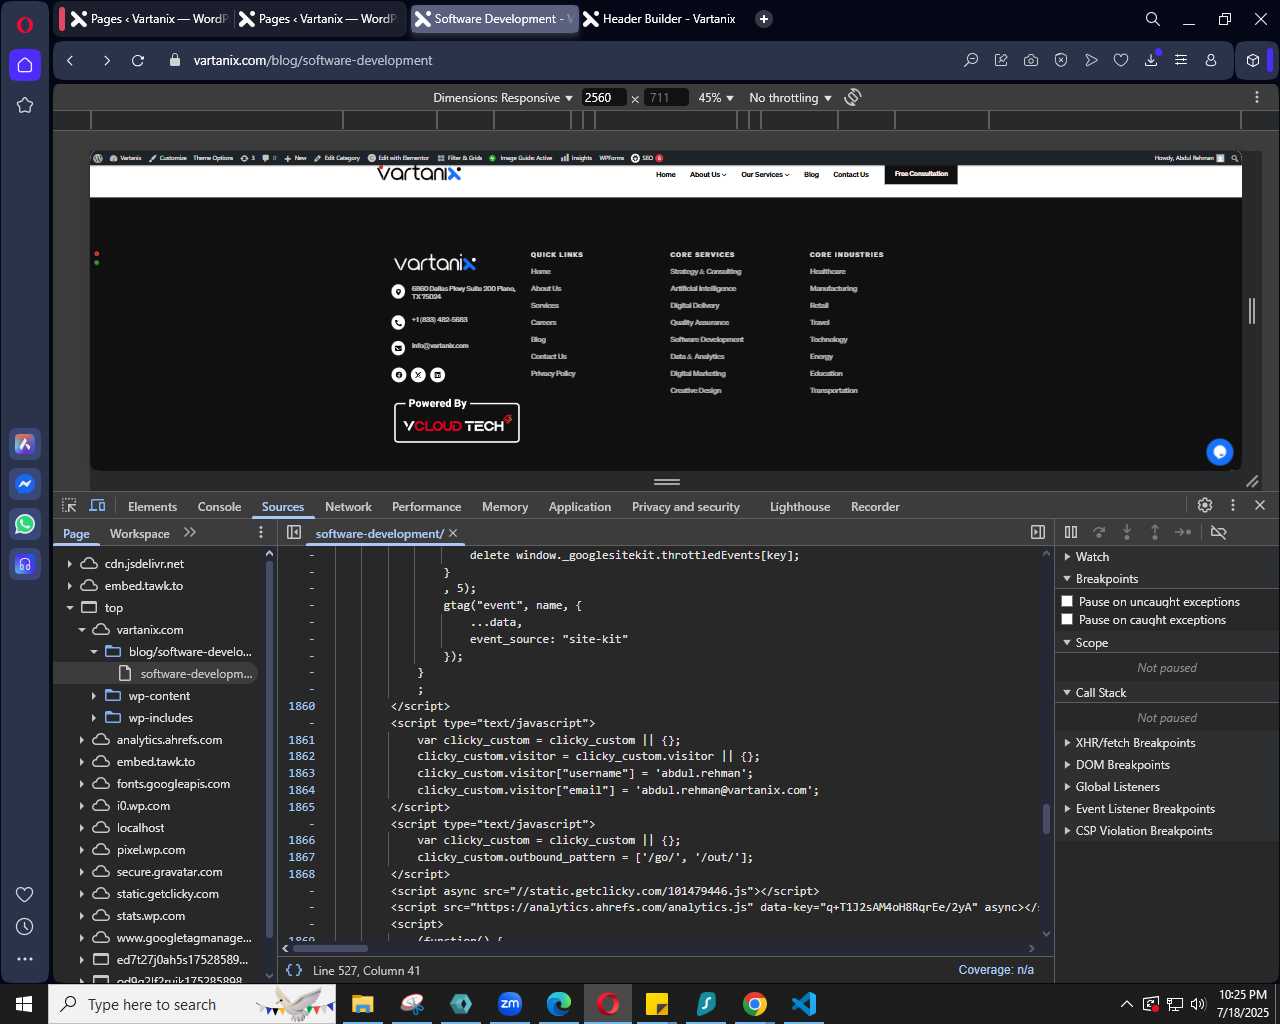This screenshot has height=1024, width=1280.
Task: Open tawk chat bubble on page
Action: coord(1220,452)
